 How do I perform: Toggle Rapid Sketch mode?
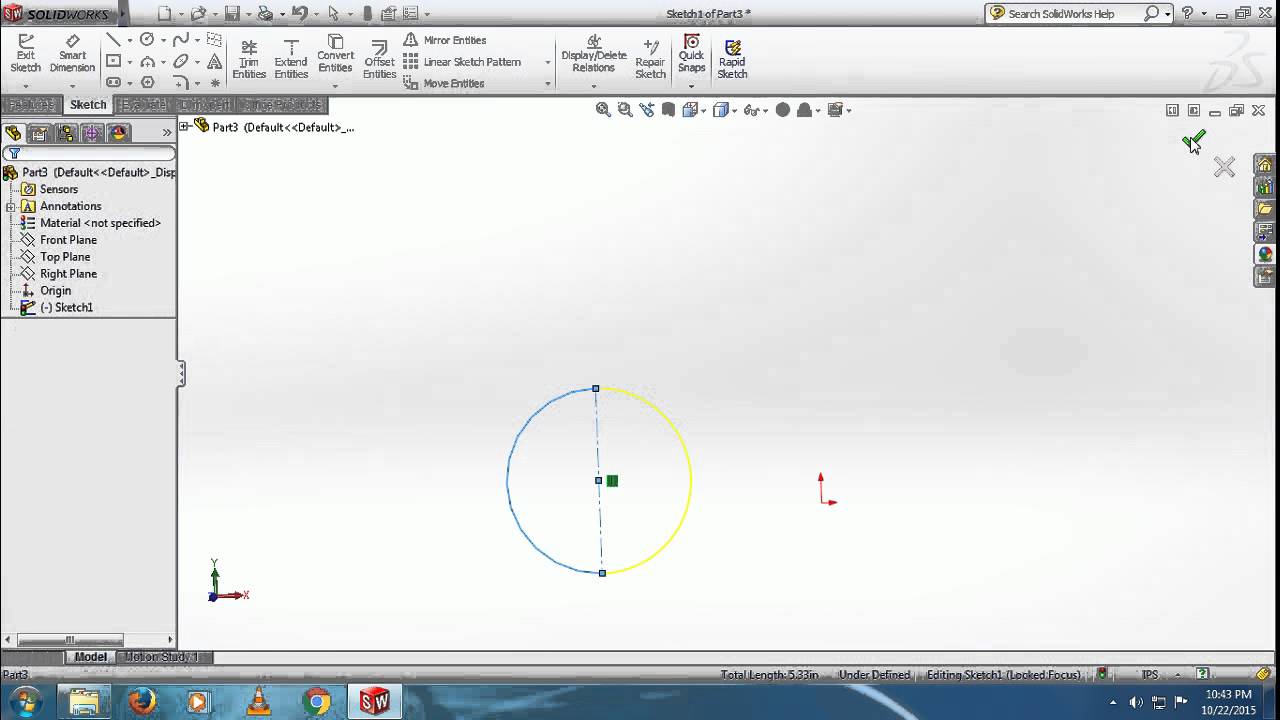(x=732, y=60)
